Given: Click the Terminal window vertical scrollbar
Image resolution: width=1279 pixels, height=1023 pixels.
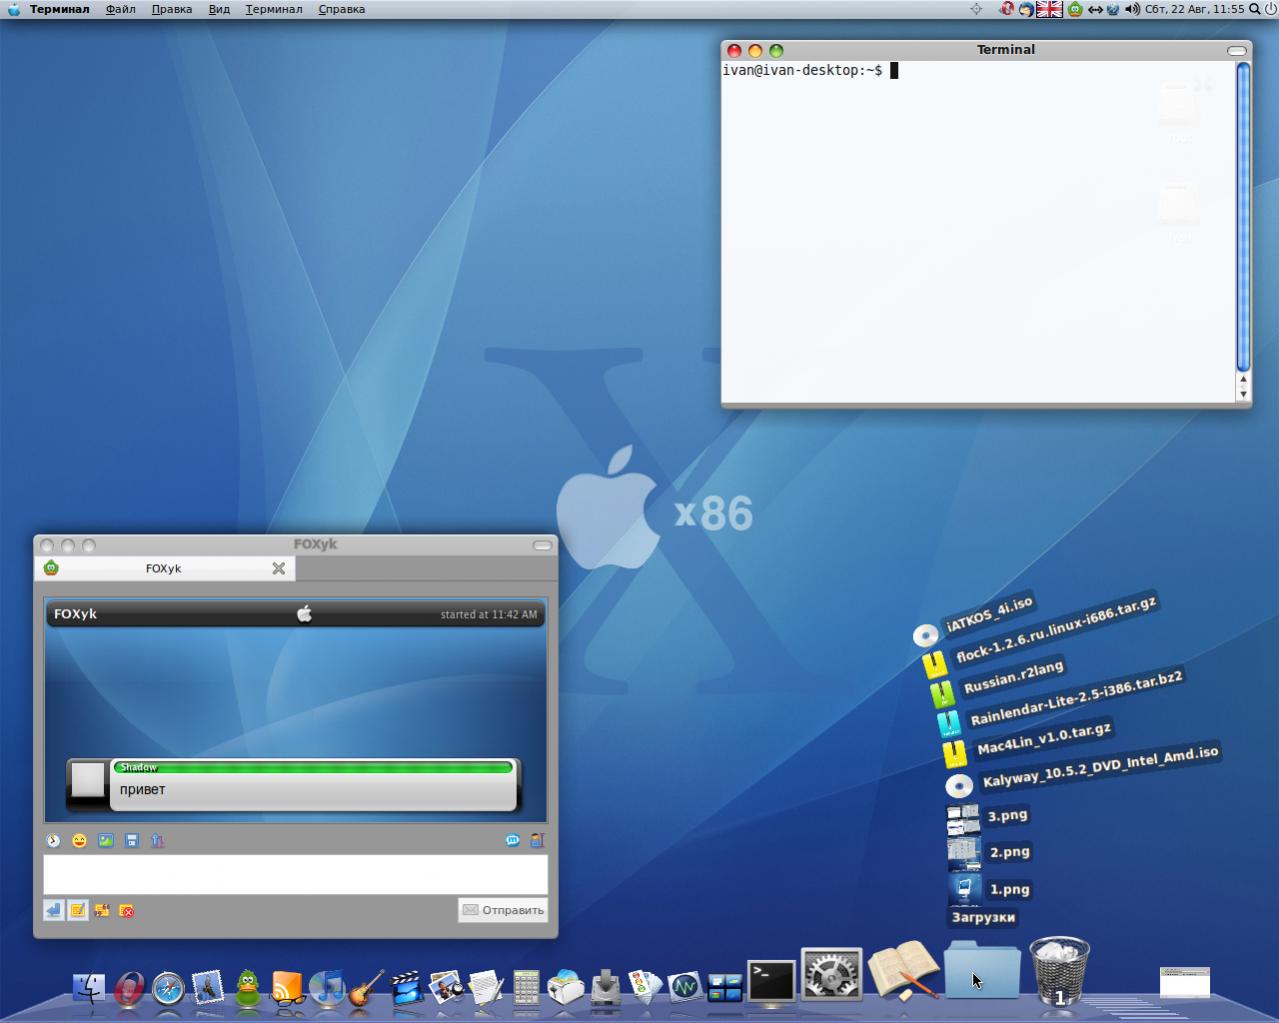Looking at the screenshot, I should click(x=1243, y=216).
